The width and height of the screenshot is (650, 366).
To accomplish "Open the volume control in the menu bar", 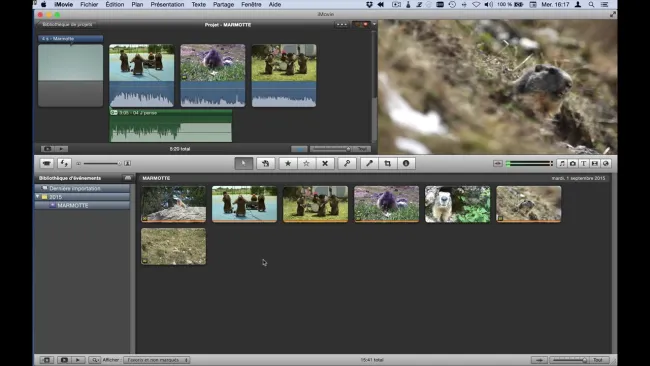I will click(489, 5).
